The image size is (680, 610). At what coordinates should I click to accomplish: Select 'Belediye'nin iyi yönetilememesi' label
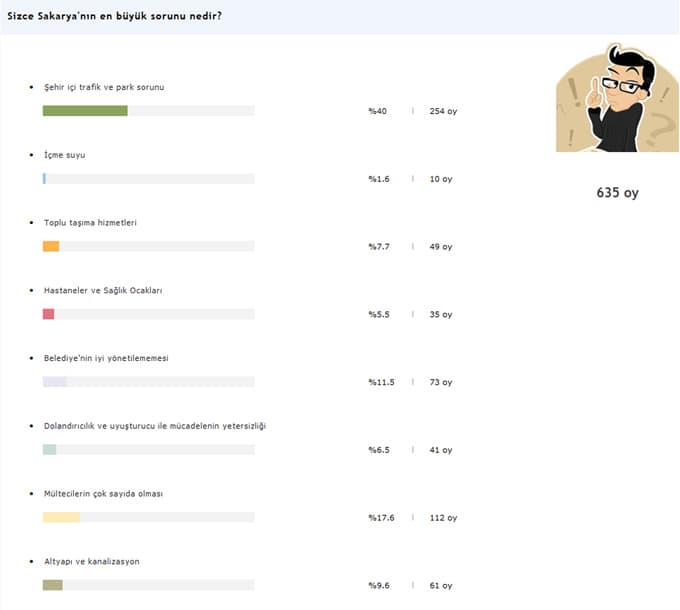[x=106, y=358]
